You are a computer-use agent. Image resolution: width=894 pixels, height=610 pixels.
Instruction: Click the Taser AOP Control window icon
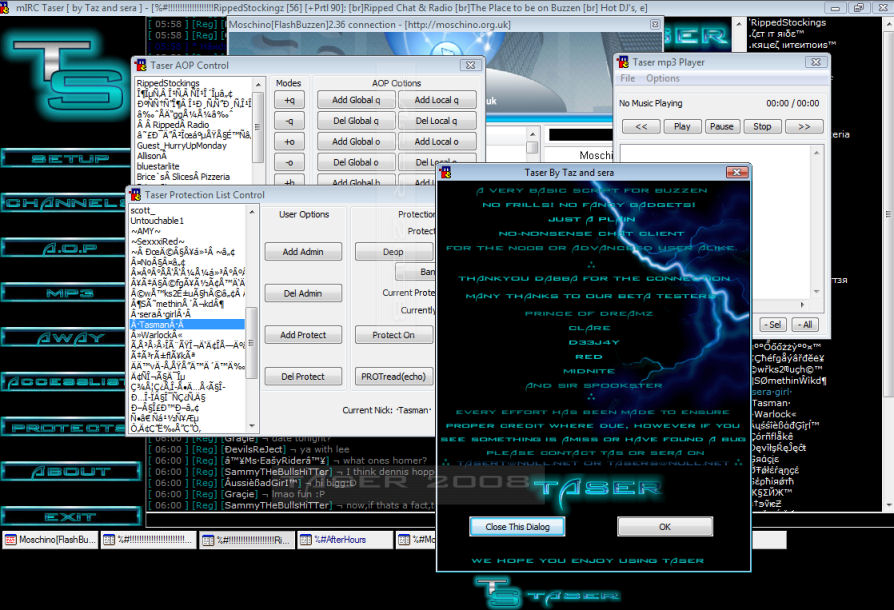point(140,66)
